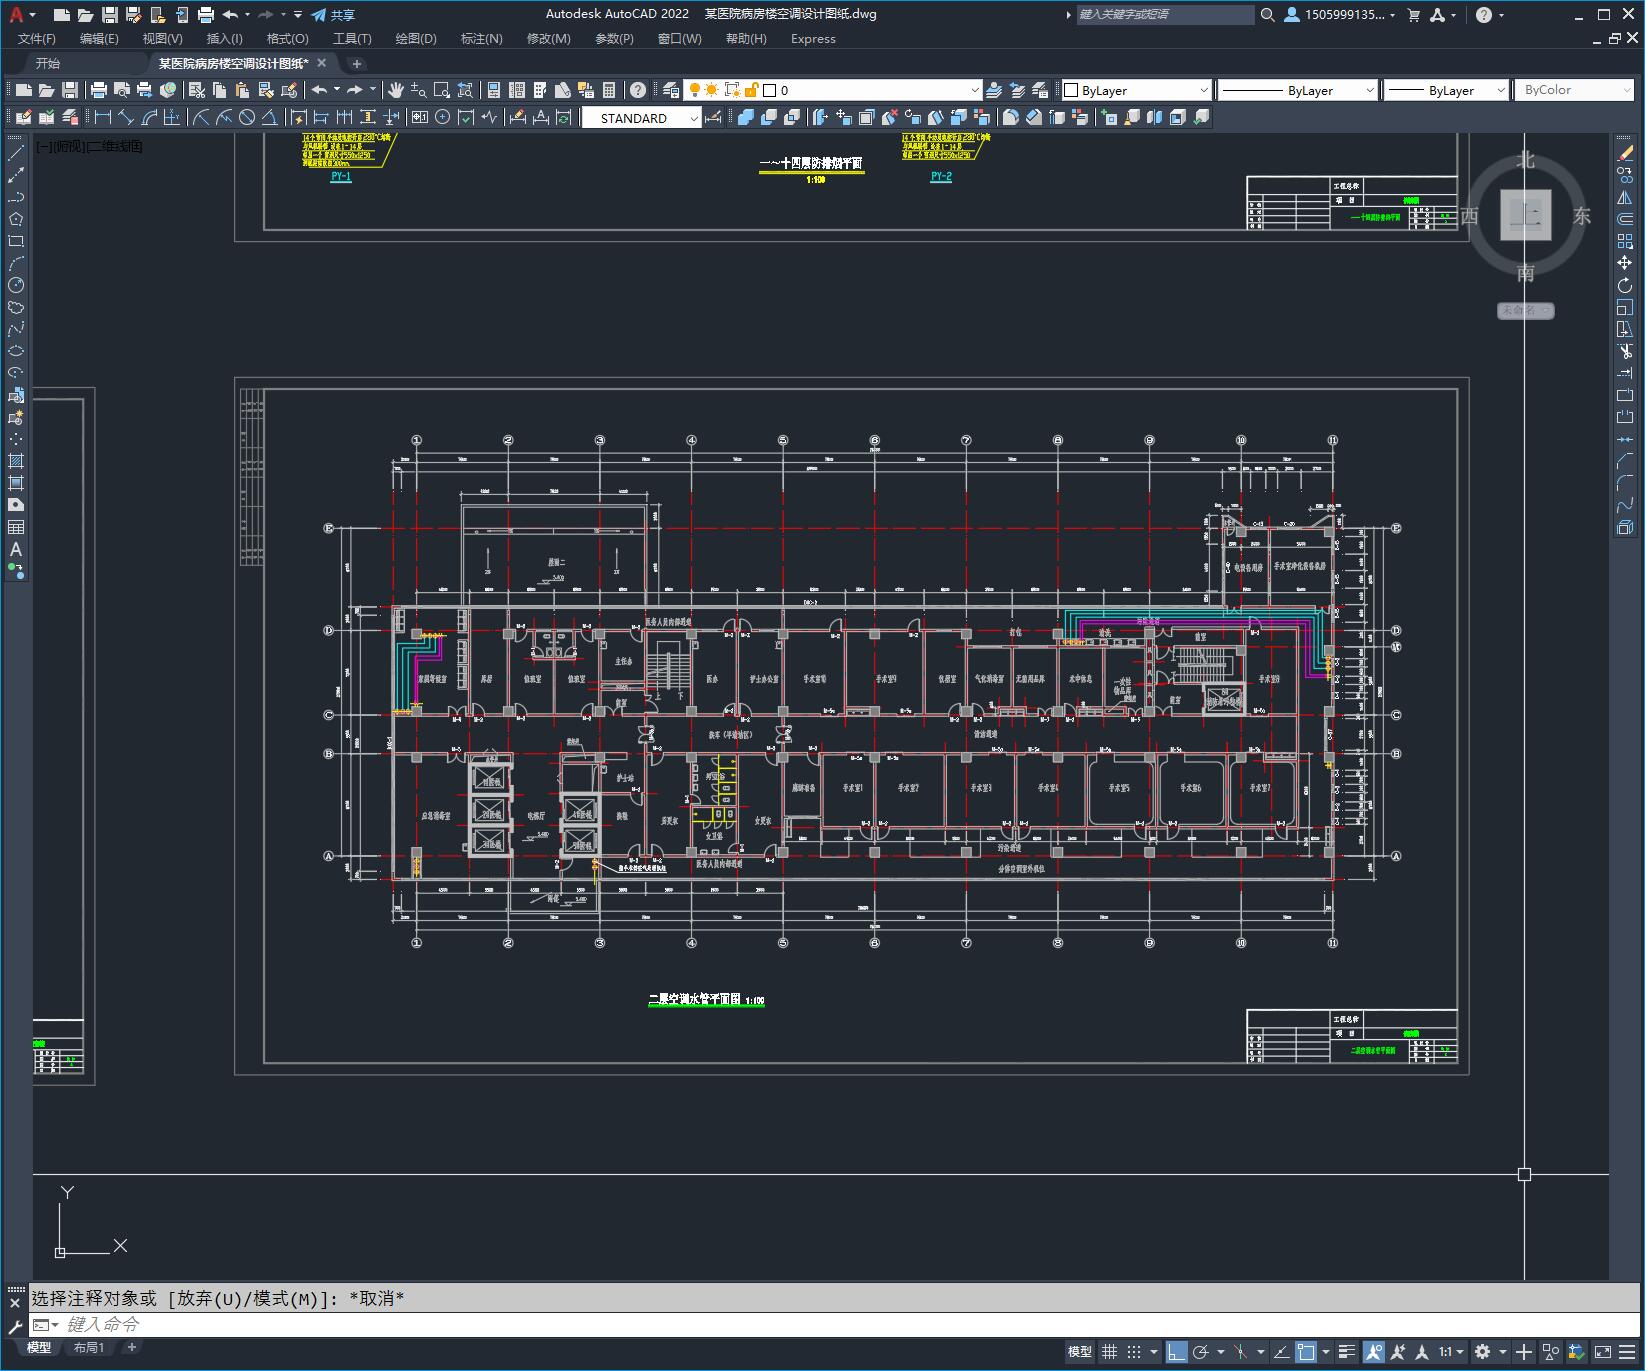Image resolution: width=1645 pixels, height=1371 pixels.
Task: Click the Help question mark in standard toolbar
Action: coord(638,90)
